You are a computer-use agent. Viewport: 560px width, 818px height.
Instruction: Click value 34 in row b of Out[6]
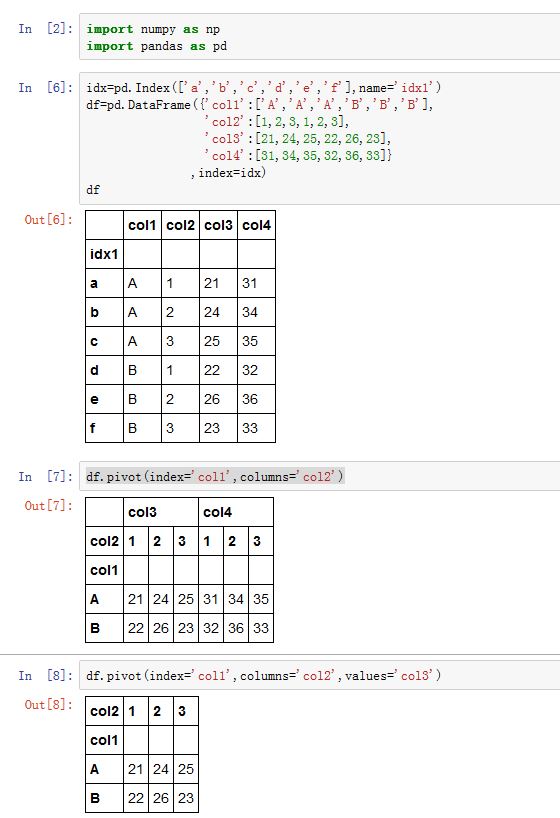point(256,312)
